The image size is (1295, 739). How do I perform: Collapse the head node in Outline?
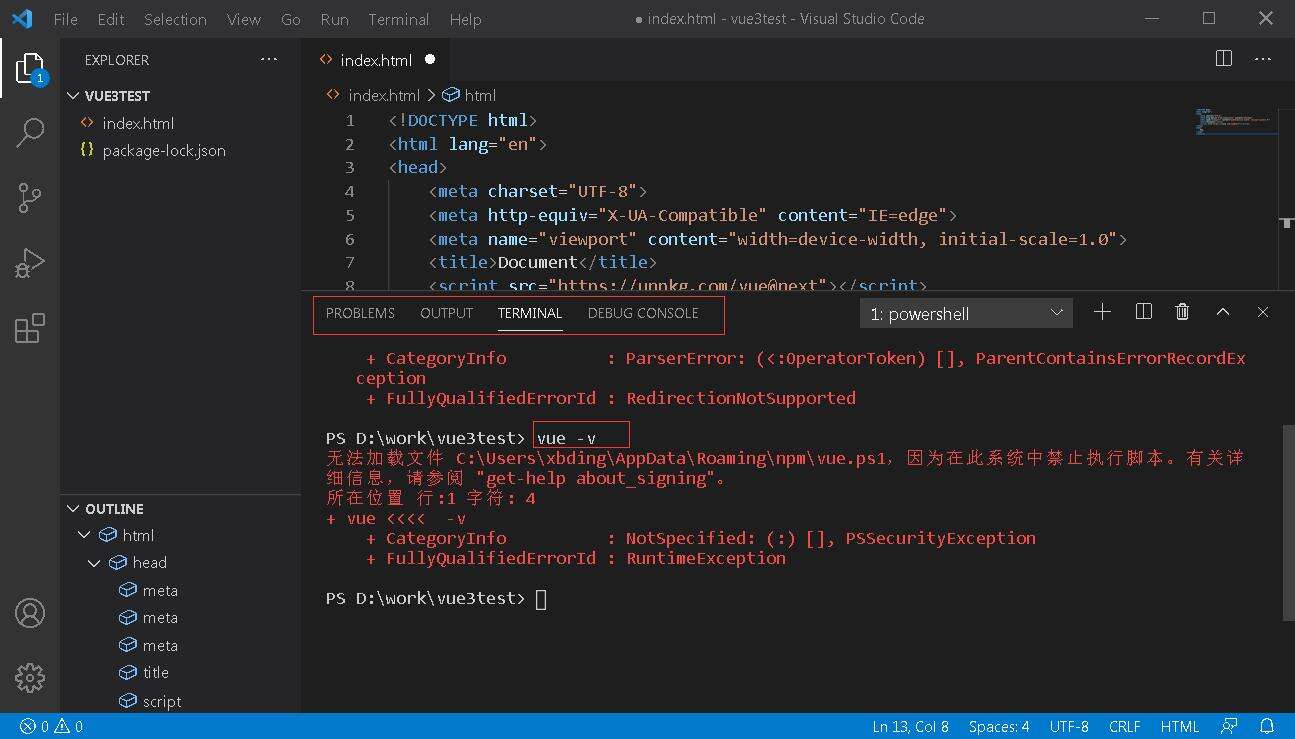click(94, 563)
